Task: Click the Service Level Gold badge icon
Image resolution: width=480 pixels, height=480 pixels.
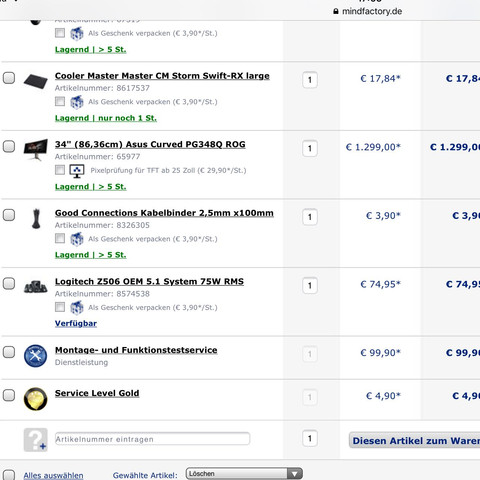Action: click(x=35, y=399)
